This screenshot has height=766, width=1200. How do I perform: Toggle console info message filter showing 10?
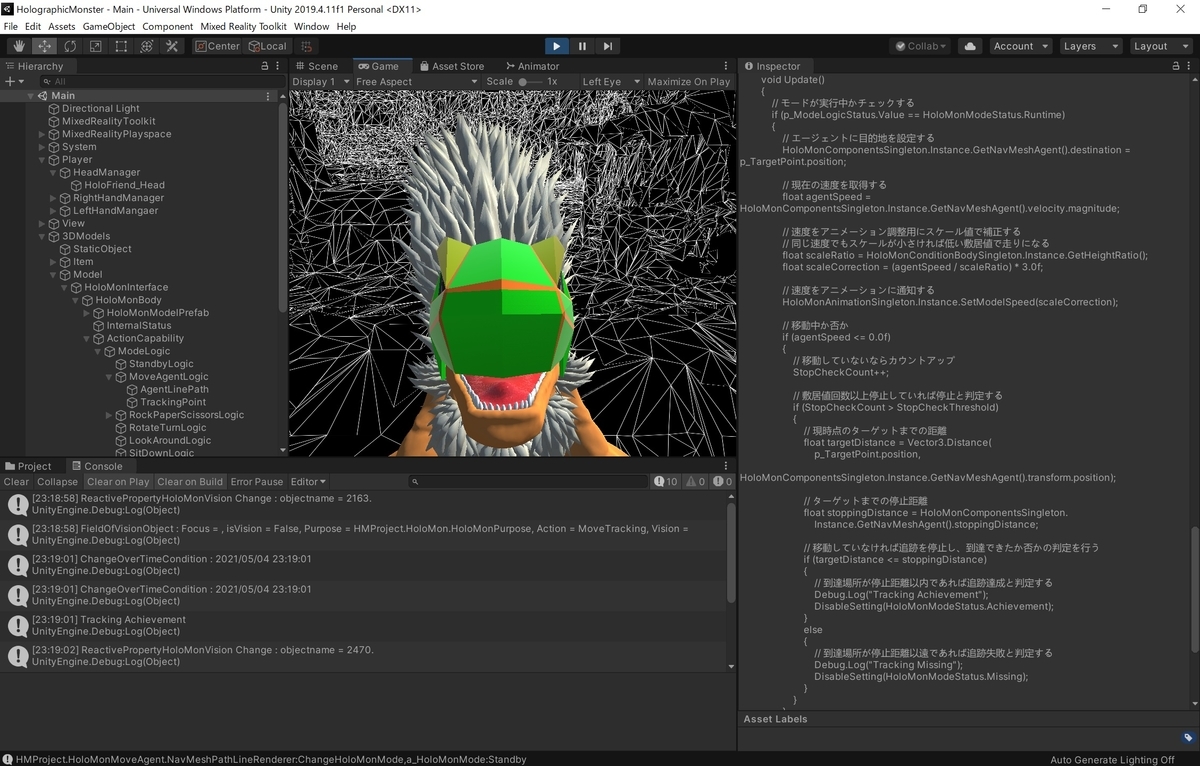click(666, 482)
